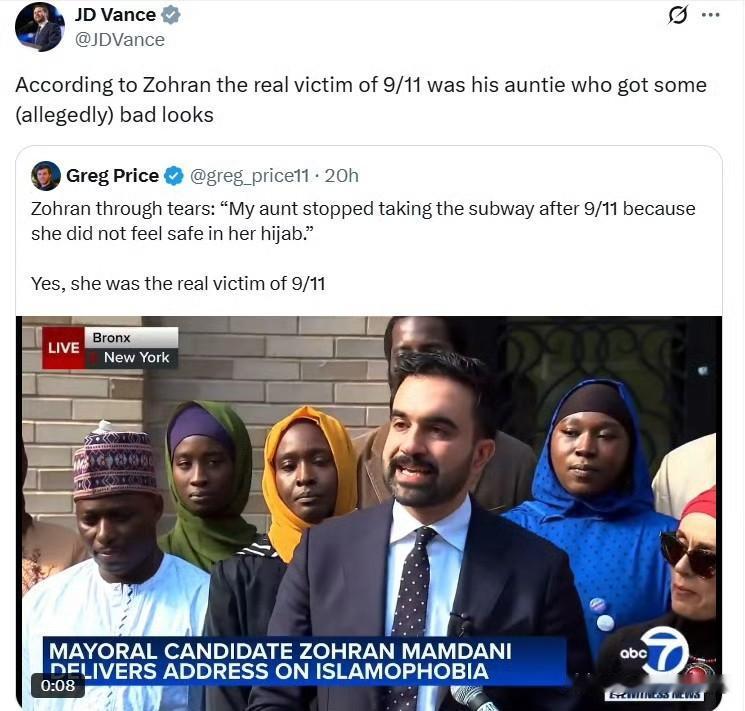745x711 pixels.
Task: Click the Mayoral Candidate news chyron banner
Action: tap(304, 661)
